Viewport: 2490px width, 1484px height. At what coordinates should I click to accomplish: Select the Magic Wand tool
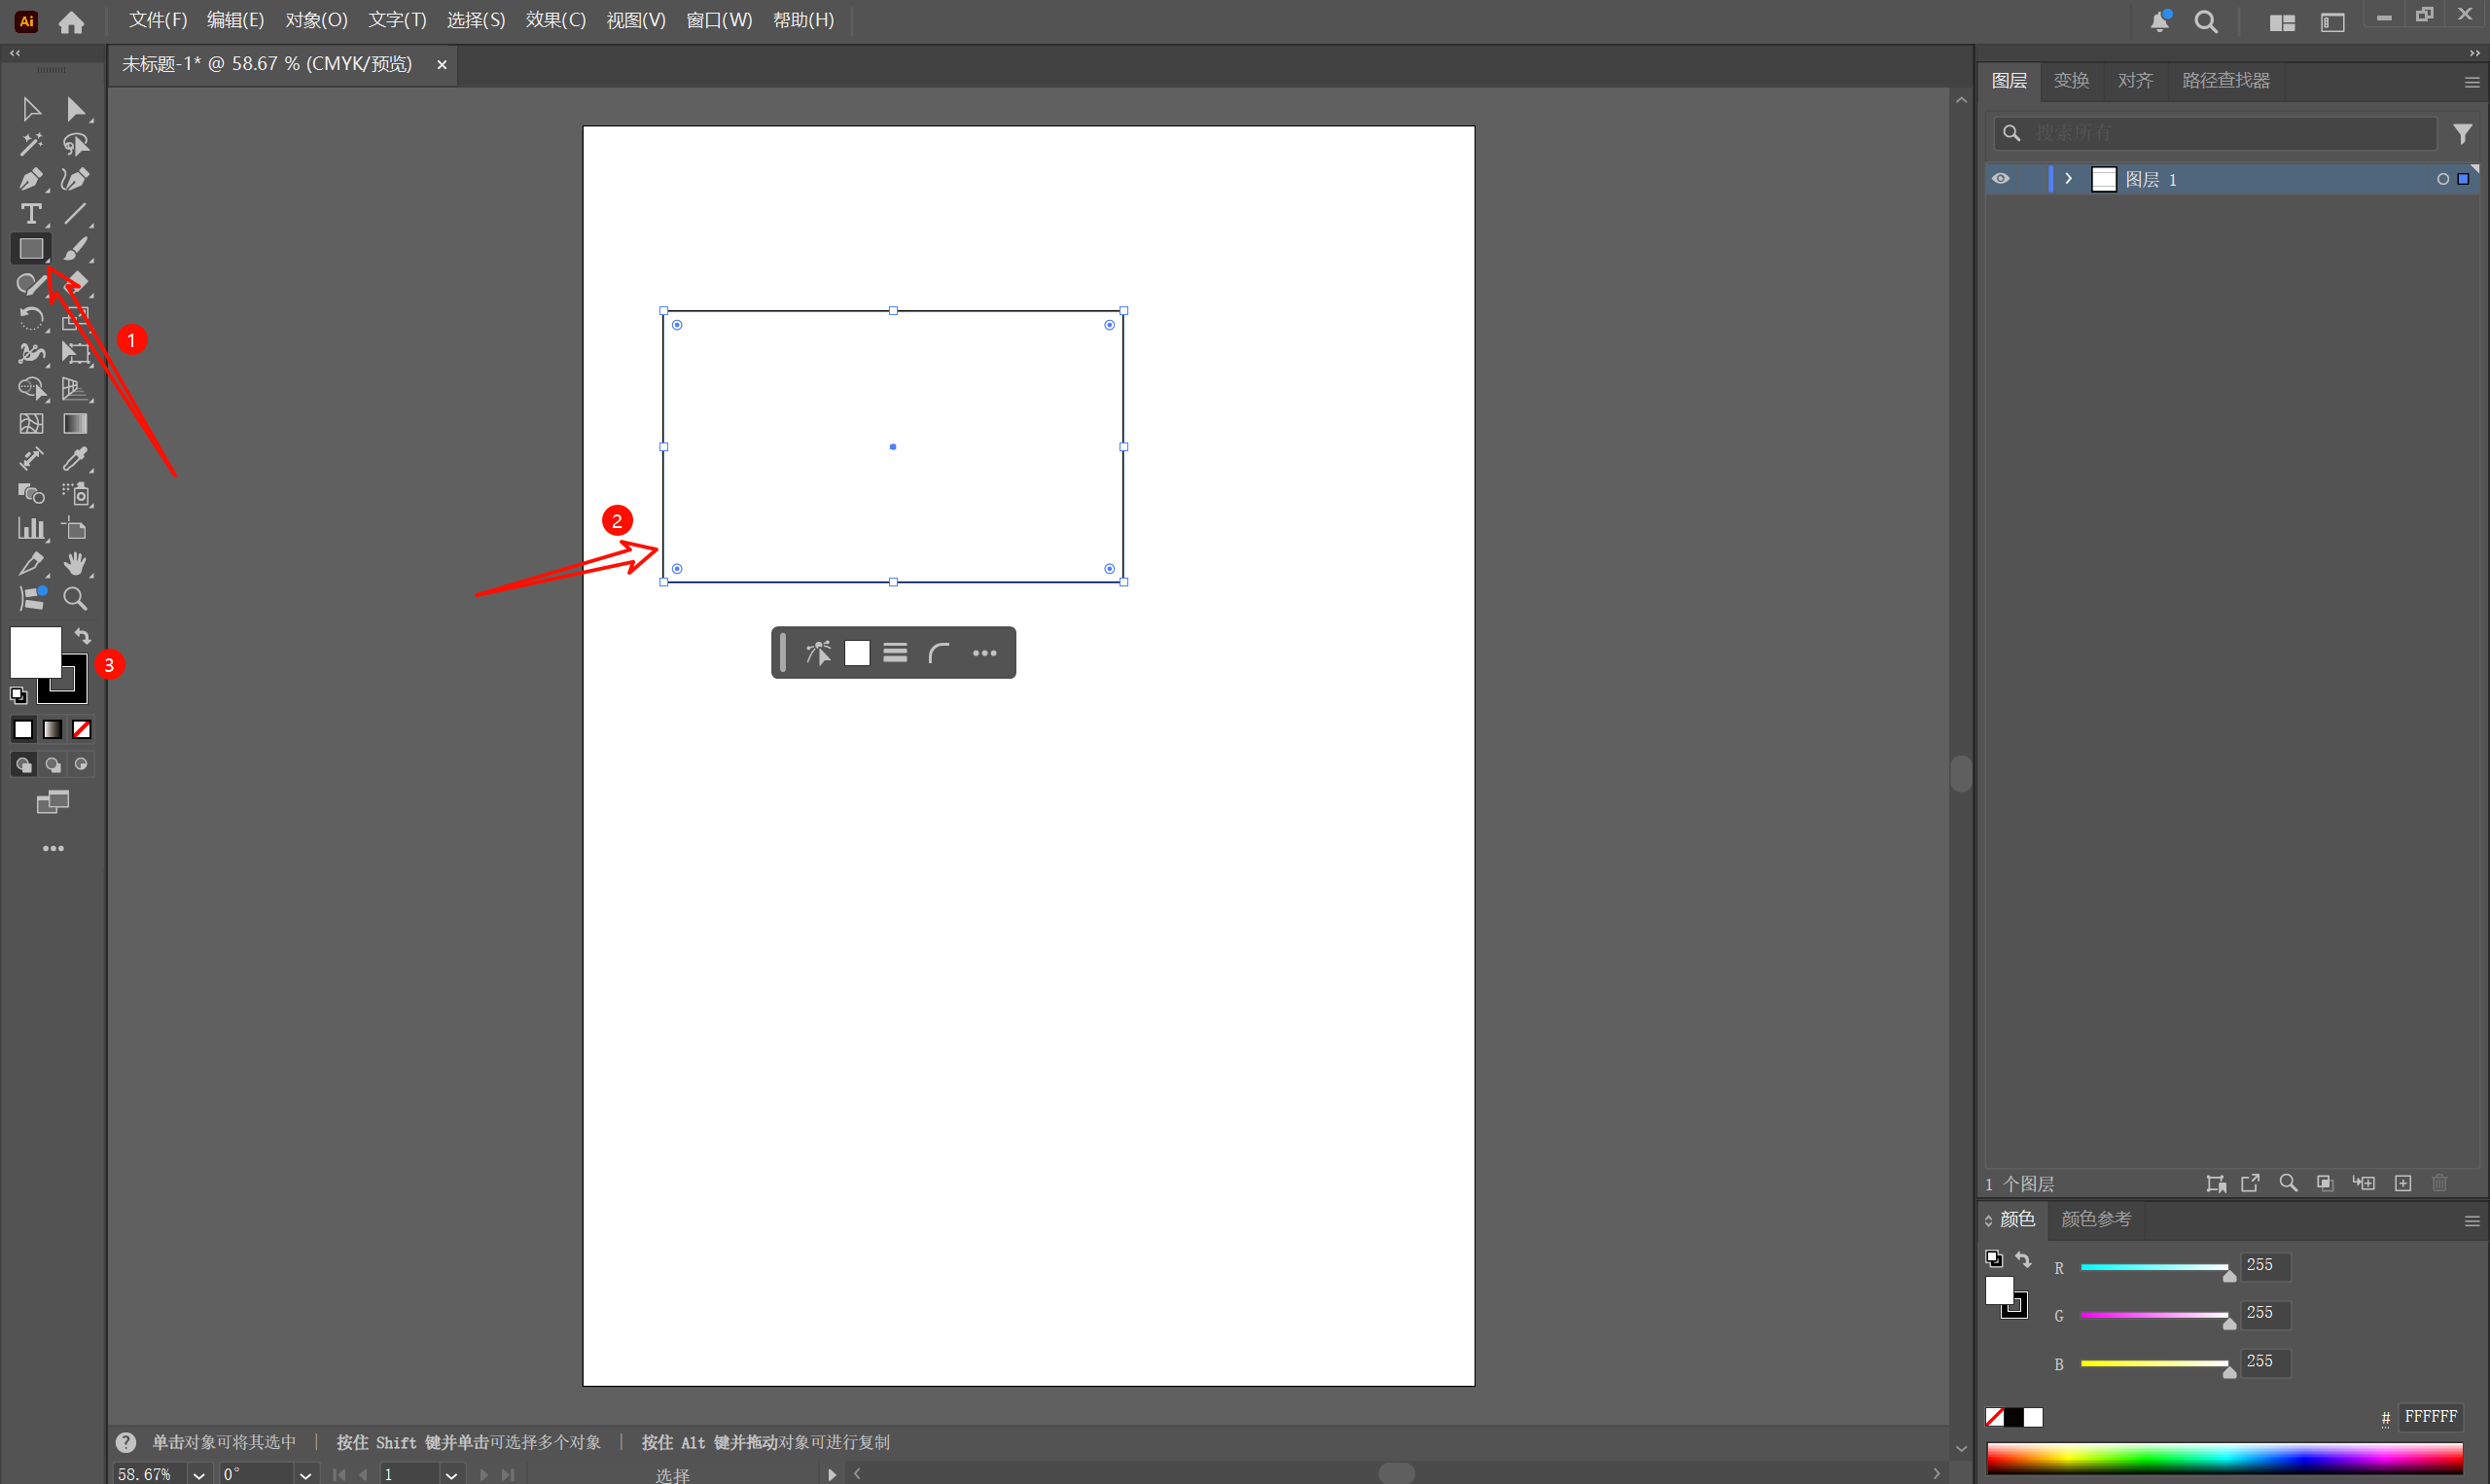[x=30, y=144]
